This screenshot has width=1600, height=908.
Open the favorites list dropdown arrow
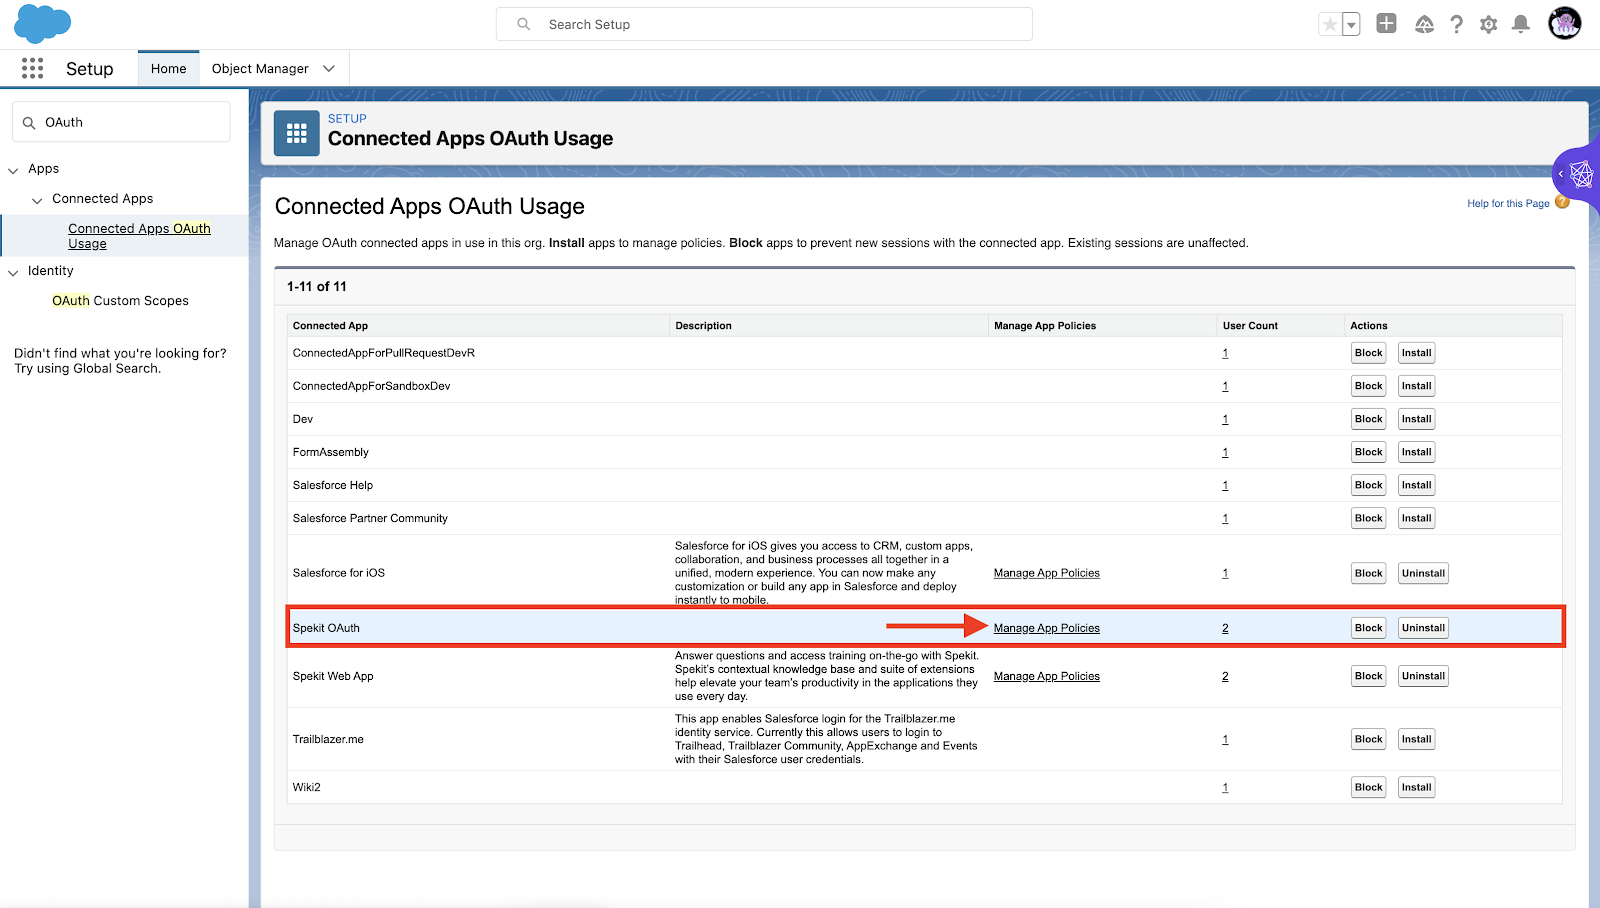[1351, 25]
